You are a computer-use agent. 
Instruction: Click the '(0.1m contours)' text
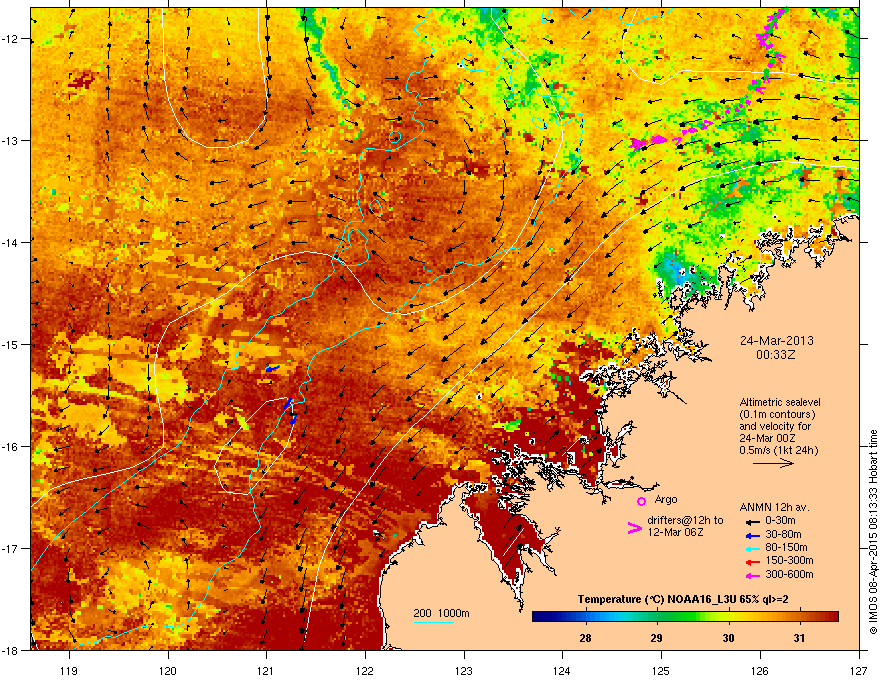click(777, 415)
